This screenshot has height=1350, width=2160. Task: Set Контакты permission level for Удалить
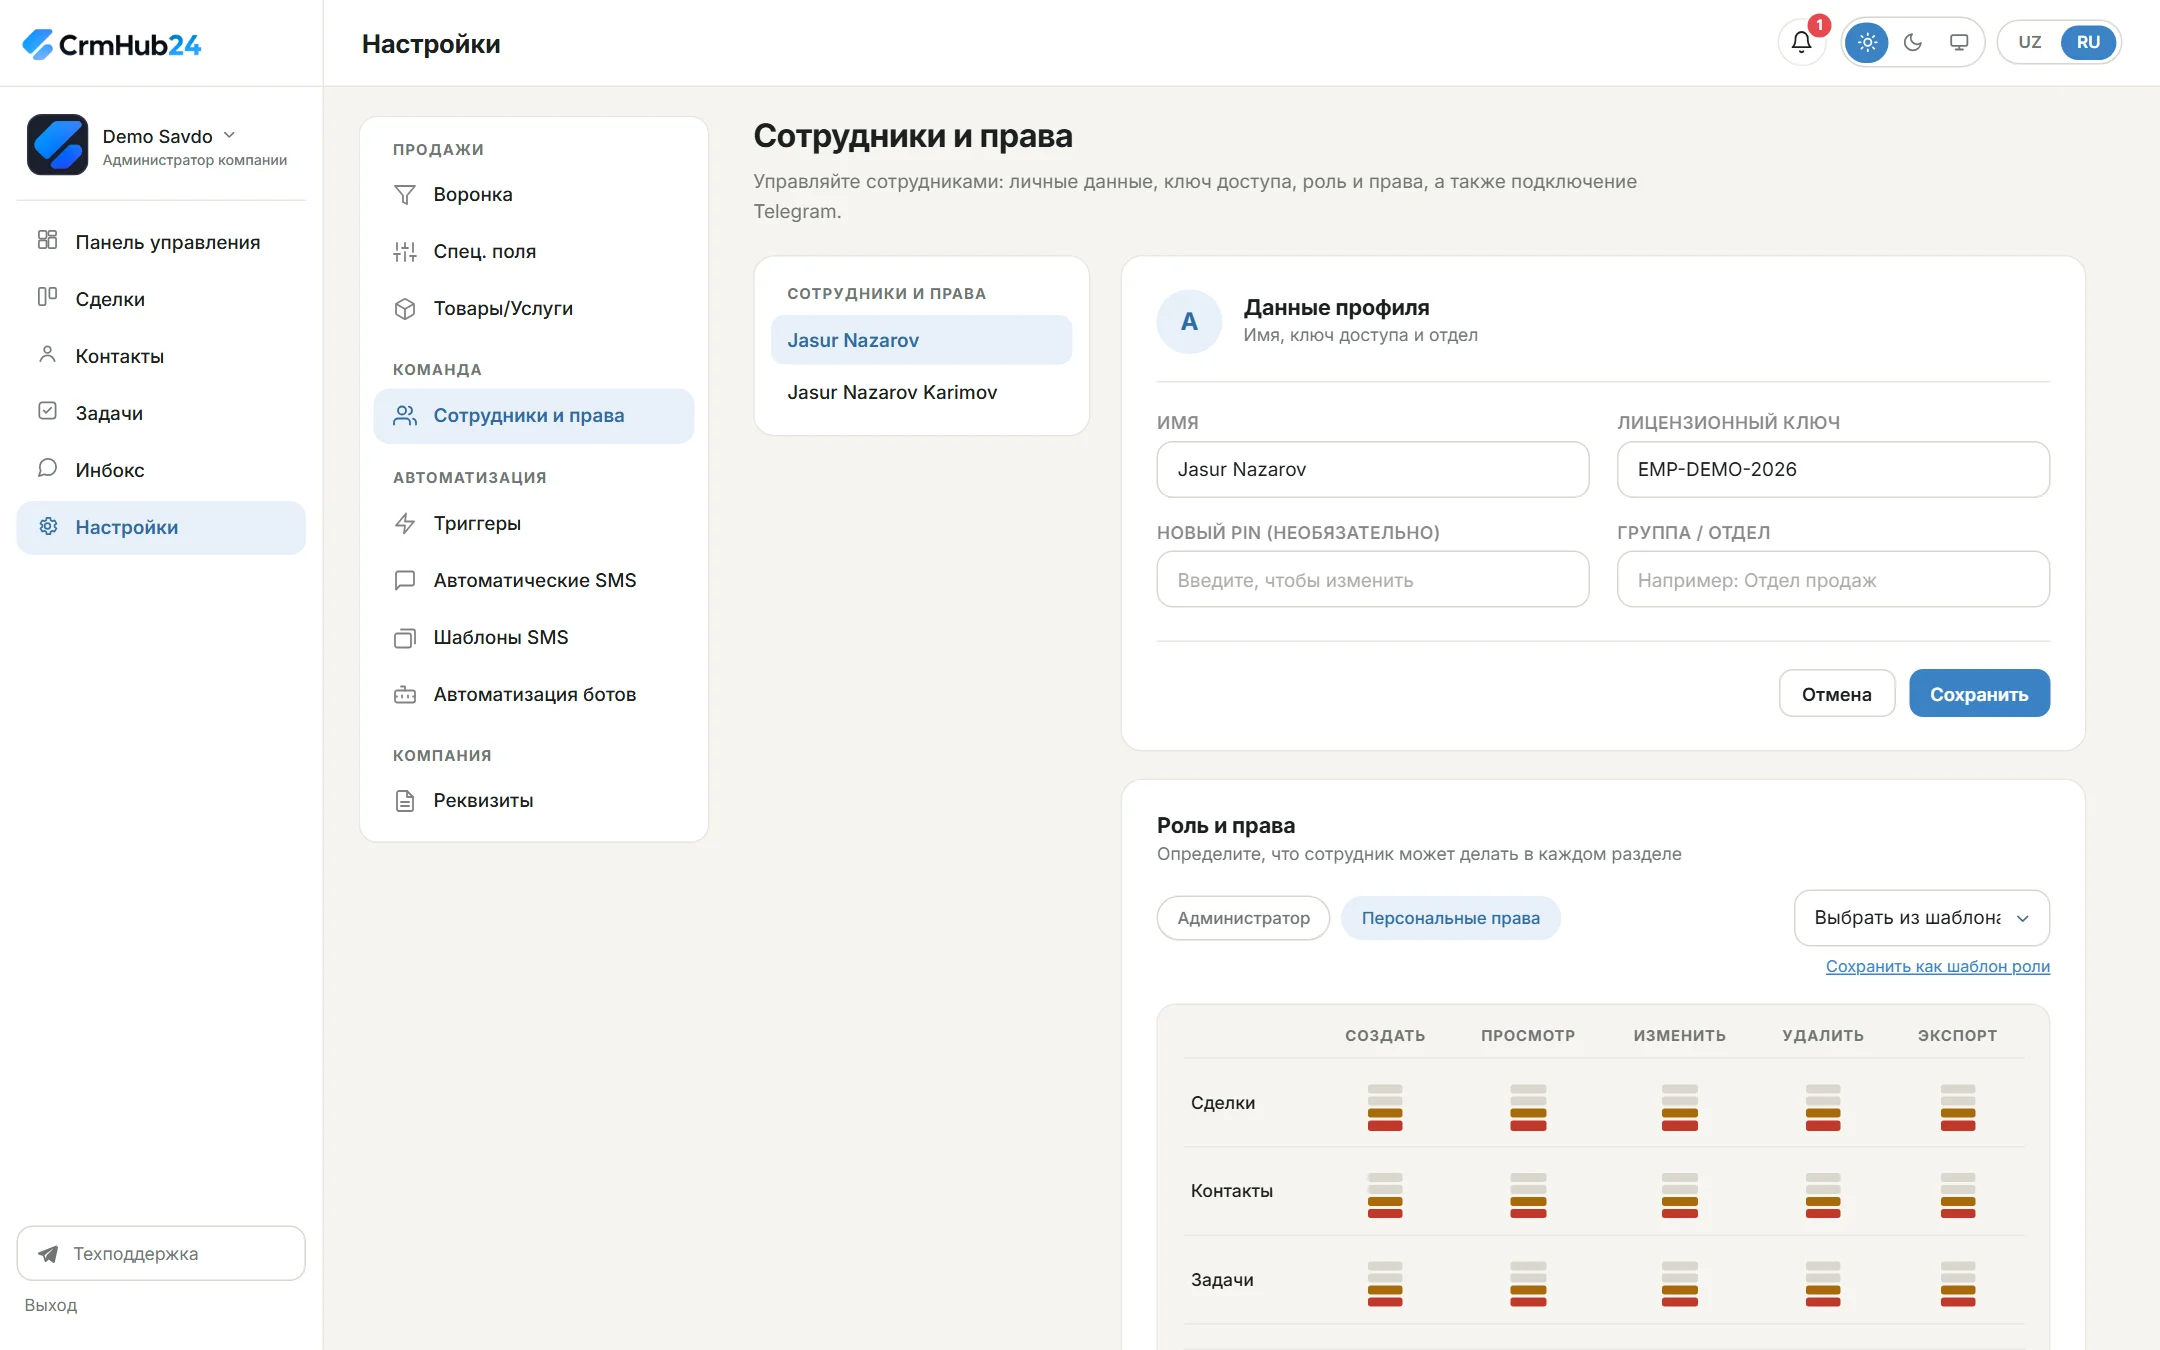pyautogui.click(x=1823, y=1195)
